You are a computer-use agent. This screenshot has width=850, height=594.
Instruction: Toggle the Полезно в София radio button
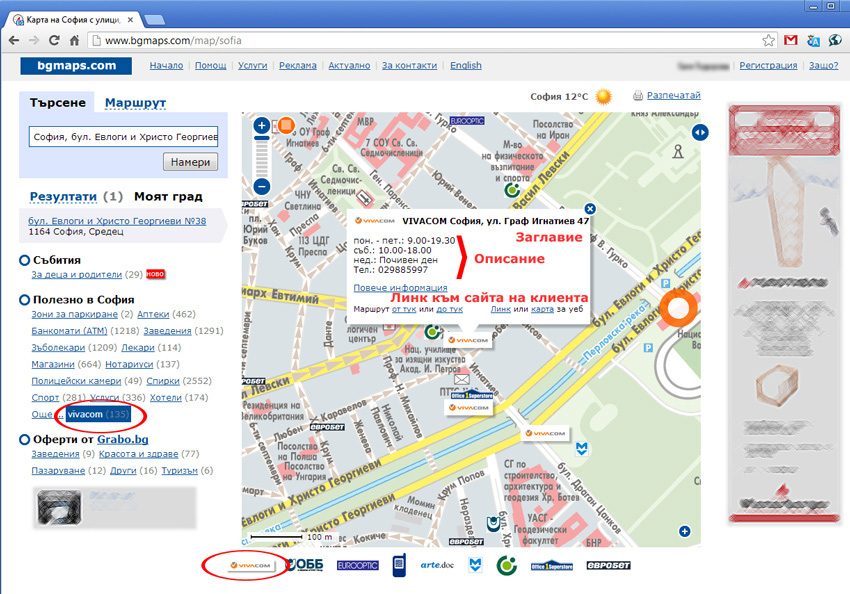click(24, 300)
